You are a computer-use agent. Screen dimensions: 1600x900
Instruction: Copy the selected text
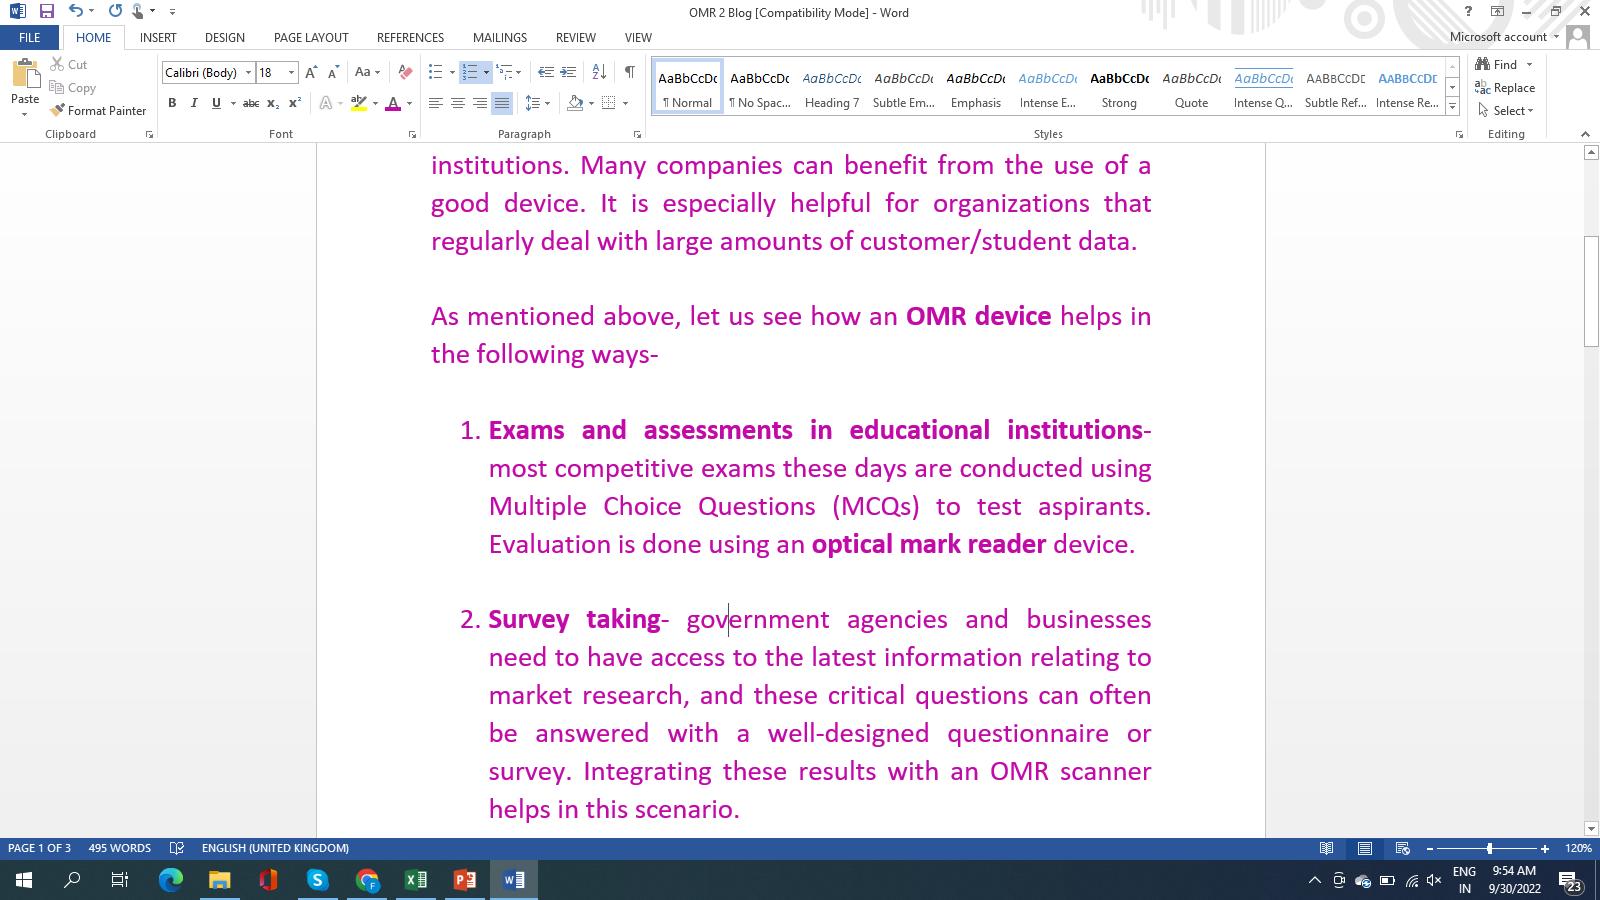(72, 88)
